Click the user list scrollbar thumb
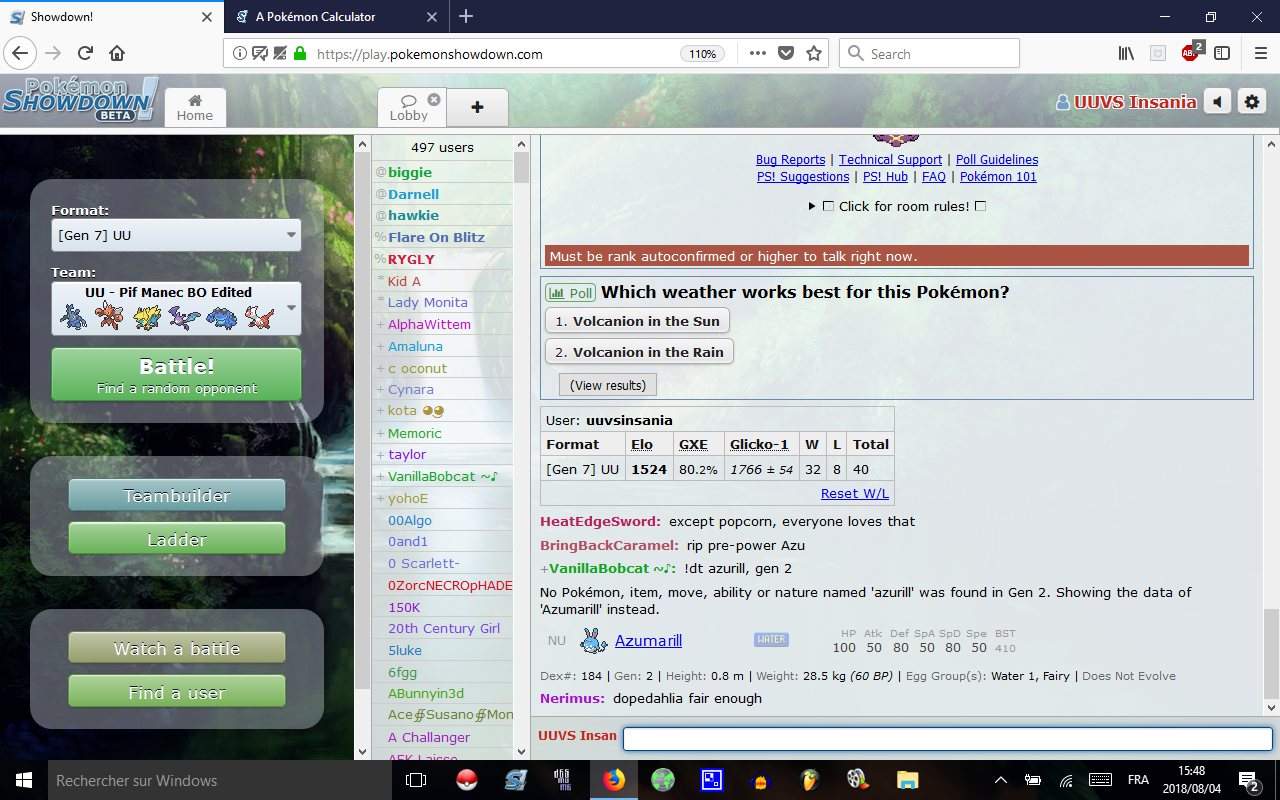The width and height of the screenshot is (1280, 800). click(x=521, y=167)
